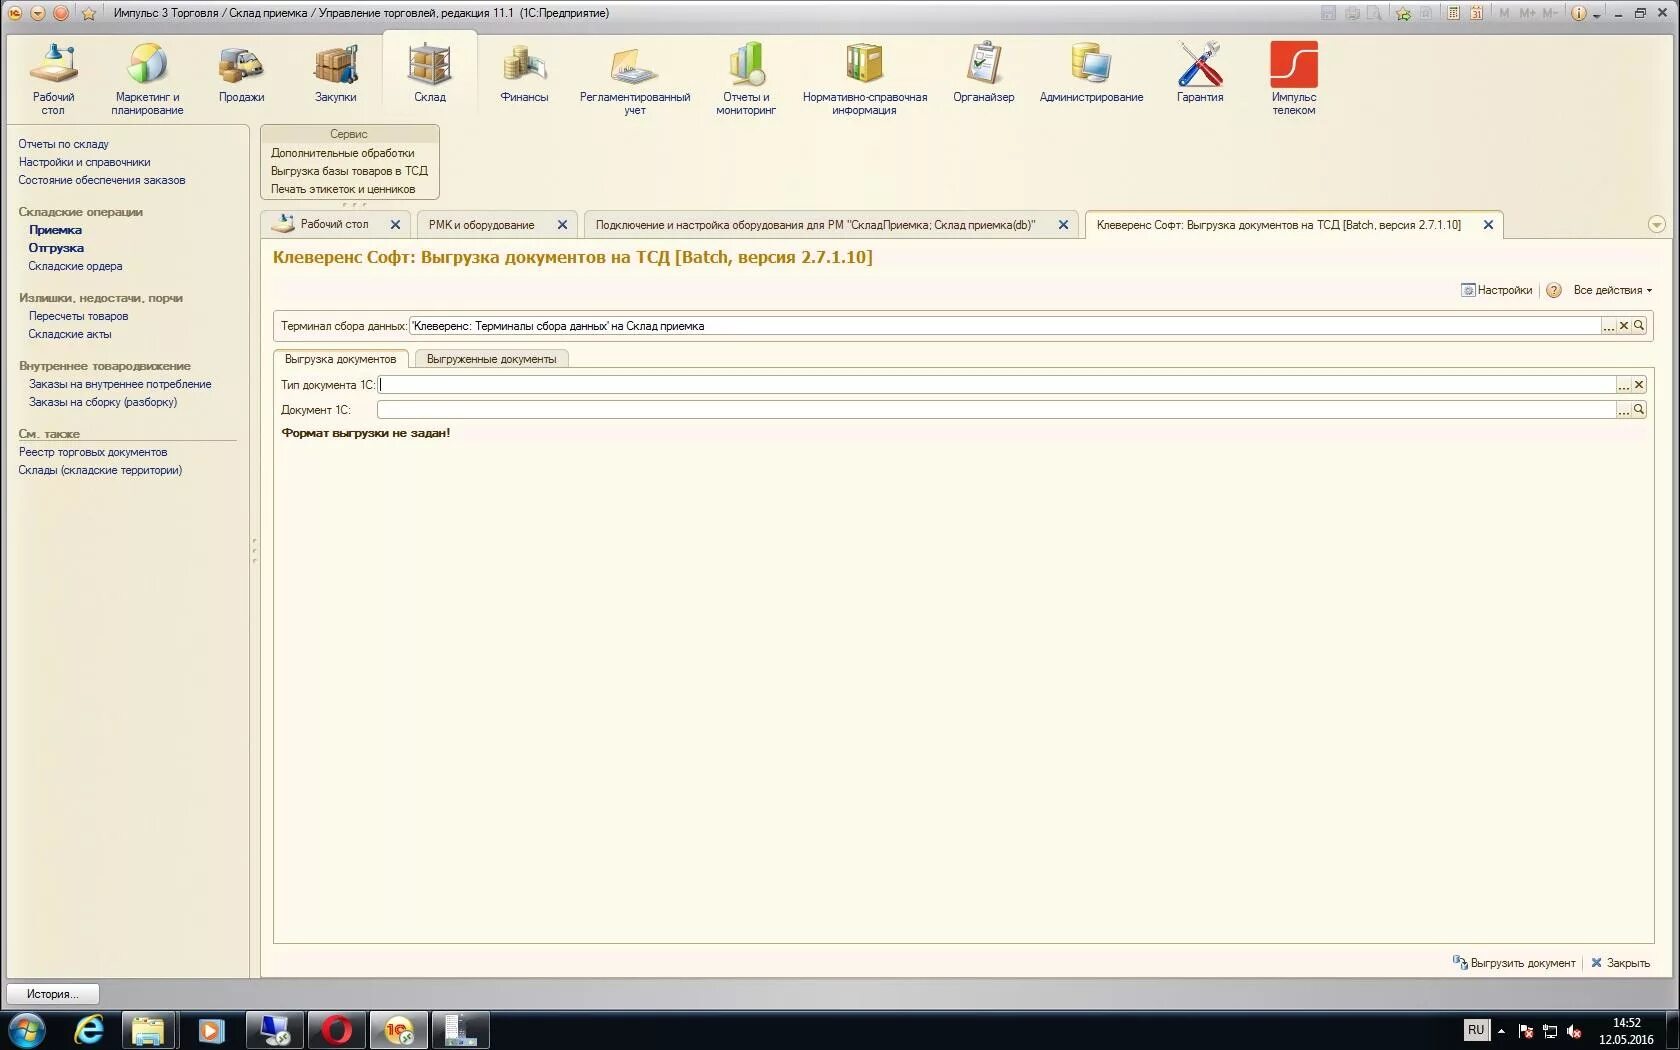Click the calculator icon in title bar
This screenshot has width=1680, height=1050.
coord(1454,13)
